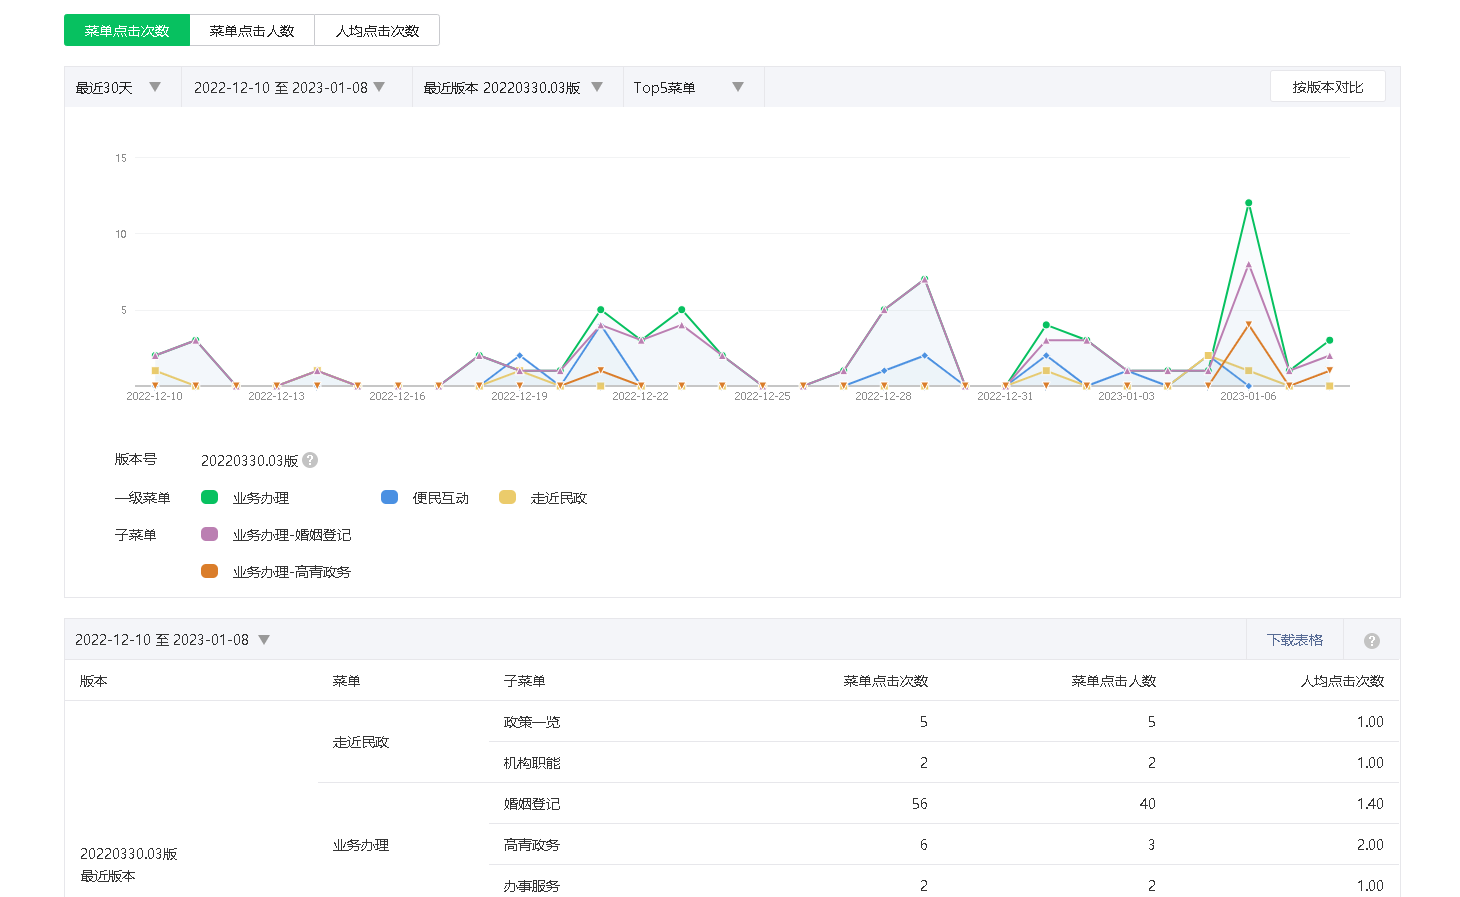
Task: Click the 下载表格 link
Action: point(1294,640)
